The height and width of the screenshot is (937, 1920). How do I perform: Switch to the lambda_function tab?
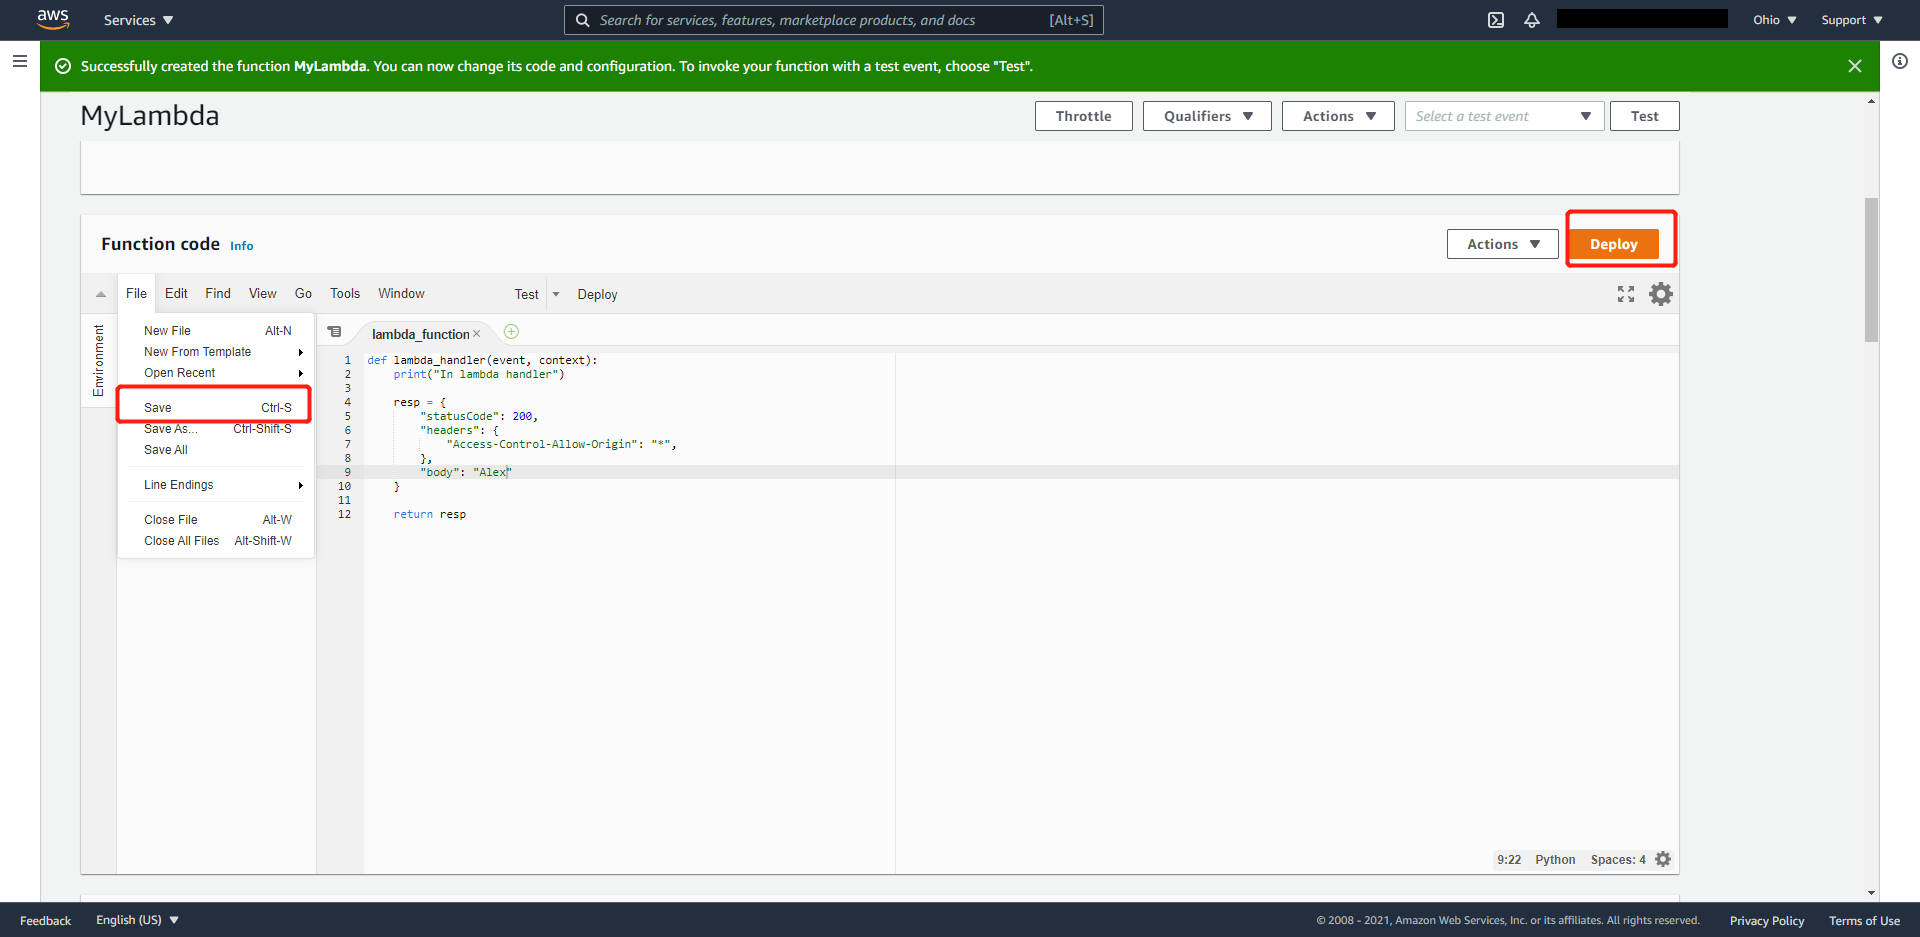click(x=419, y=334)
